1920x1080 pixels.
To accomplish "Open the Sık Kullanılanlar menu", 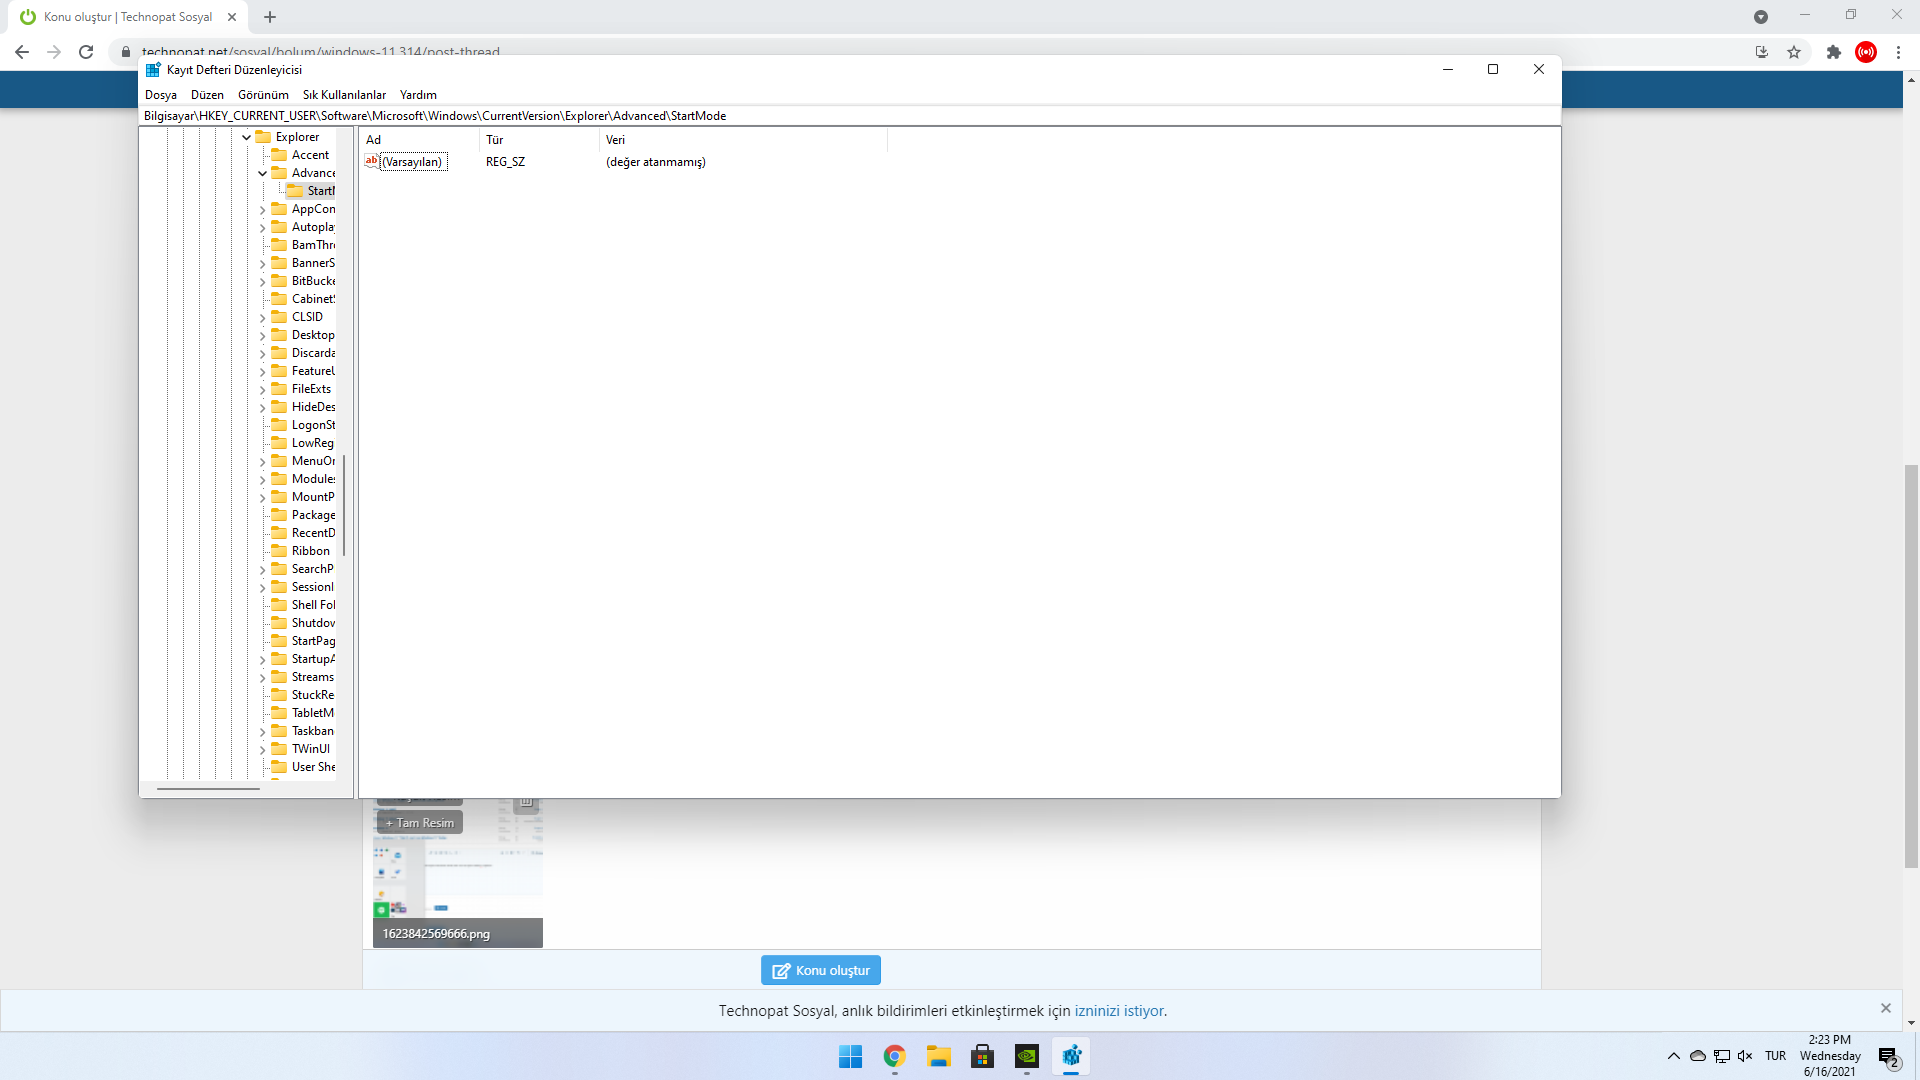I will (344, 95).
